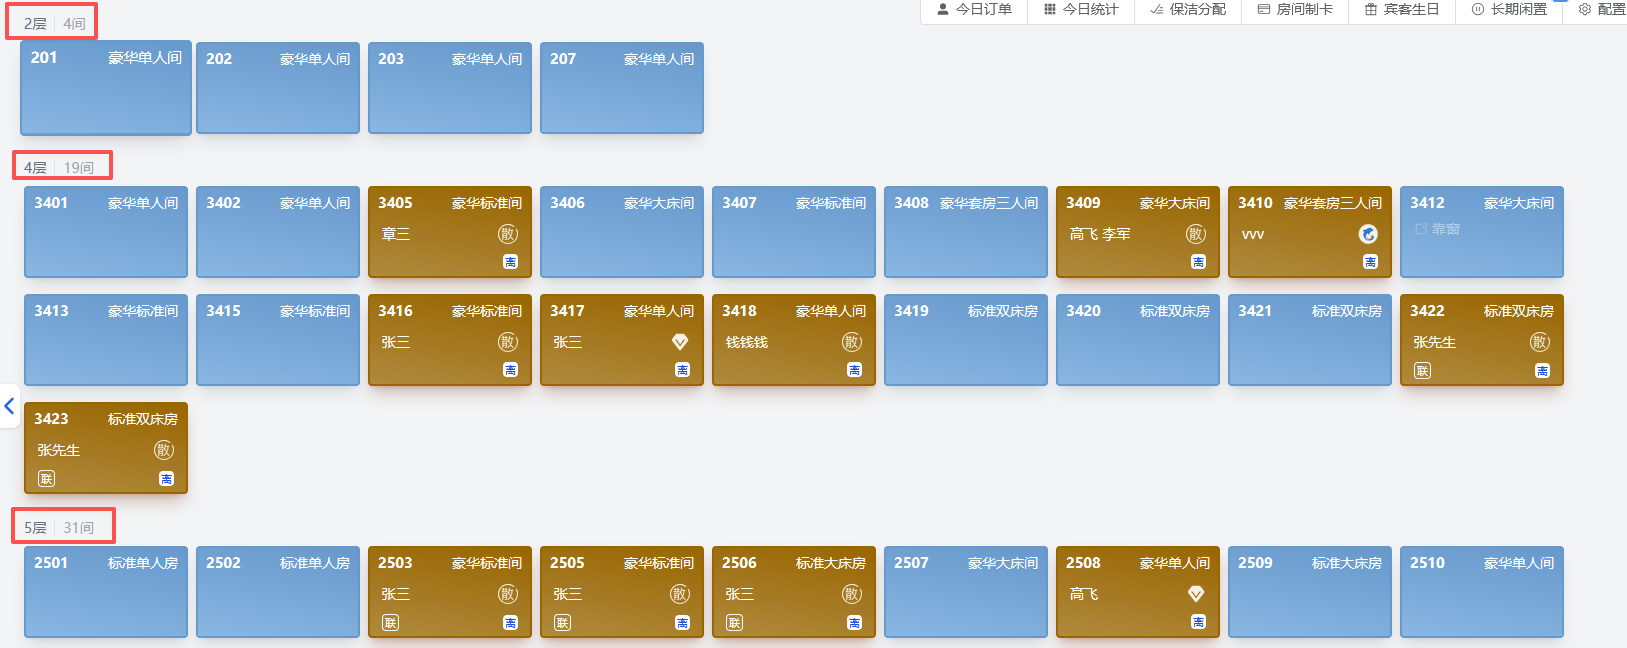Click the 联 icon in room 2505

(x=562, y=623)
